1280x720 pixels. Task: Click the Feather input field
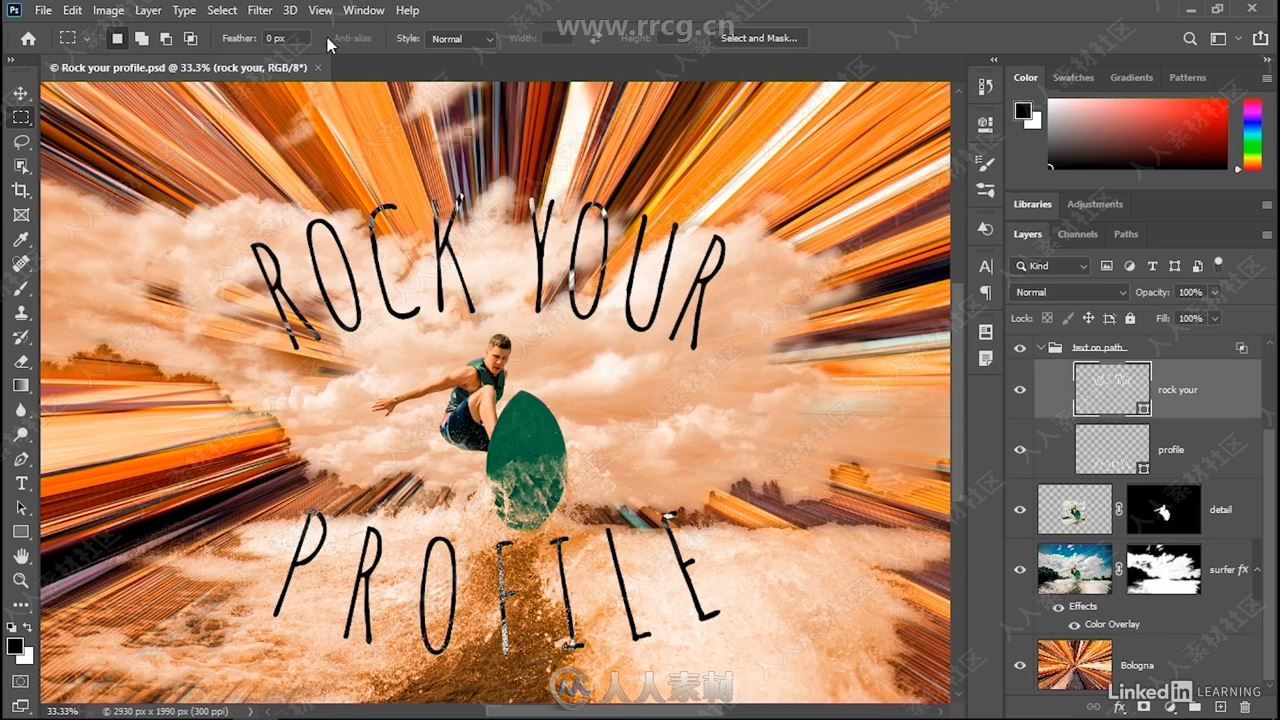pos(286,39)
